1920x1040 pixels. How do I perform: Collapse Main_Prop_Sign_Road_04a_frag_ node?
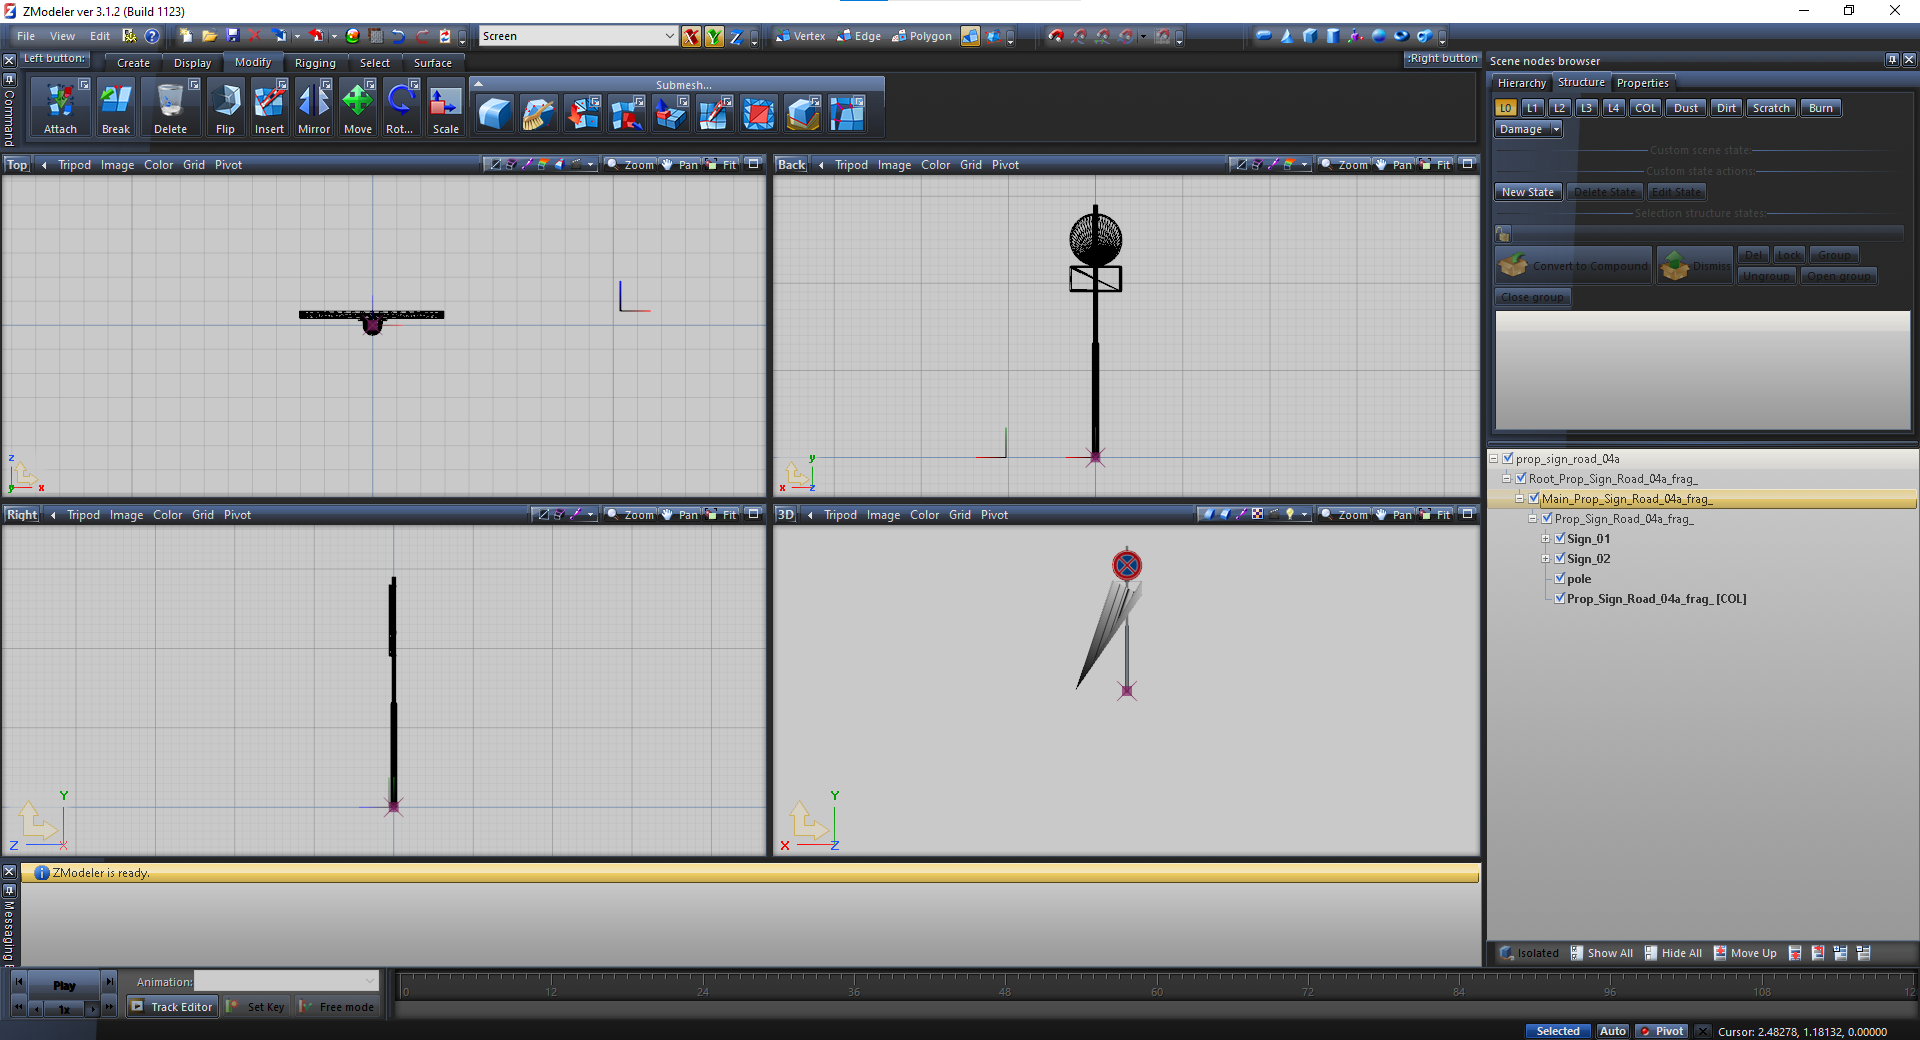tap(1520, 499)
